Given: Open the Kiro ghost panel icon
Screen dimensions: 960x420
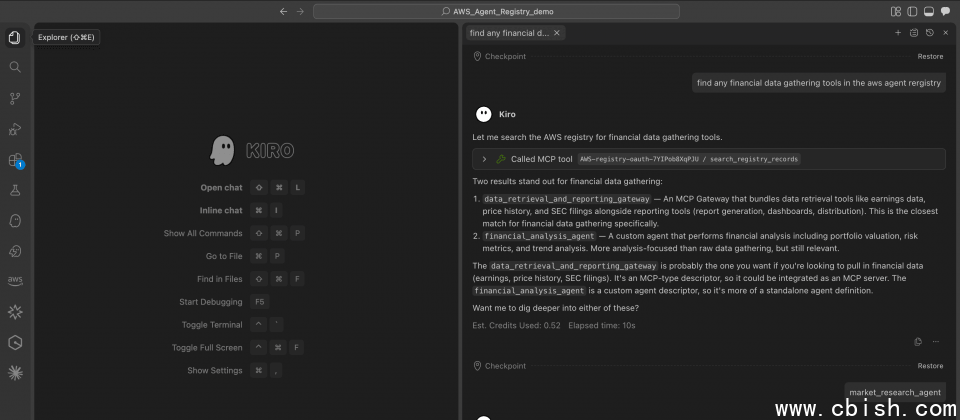Looking at the screenshot, I should 15,220.
